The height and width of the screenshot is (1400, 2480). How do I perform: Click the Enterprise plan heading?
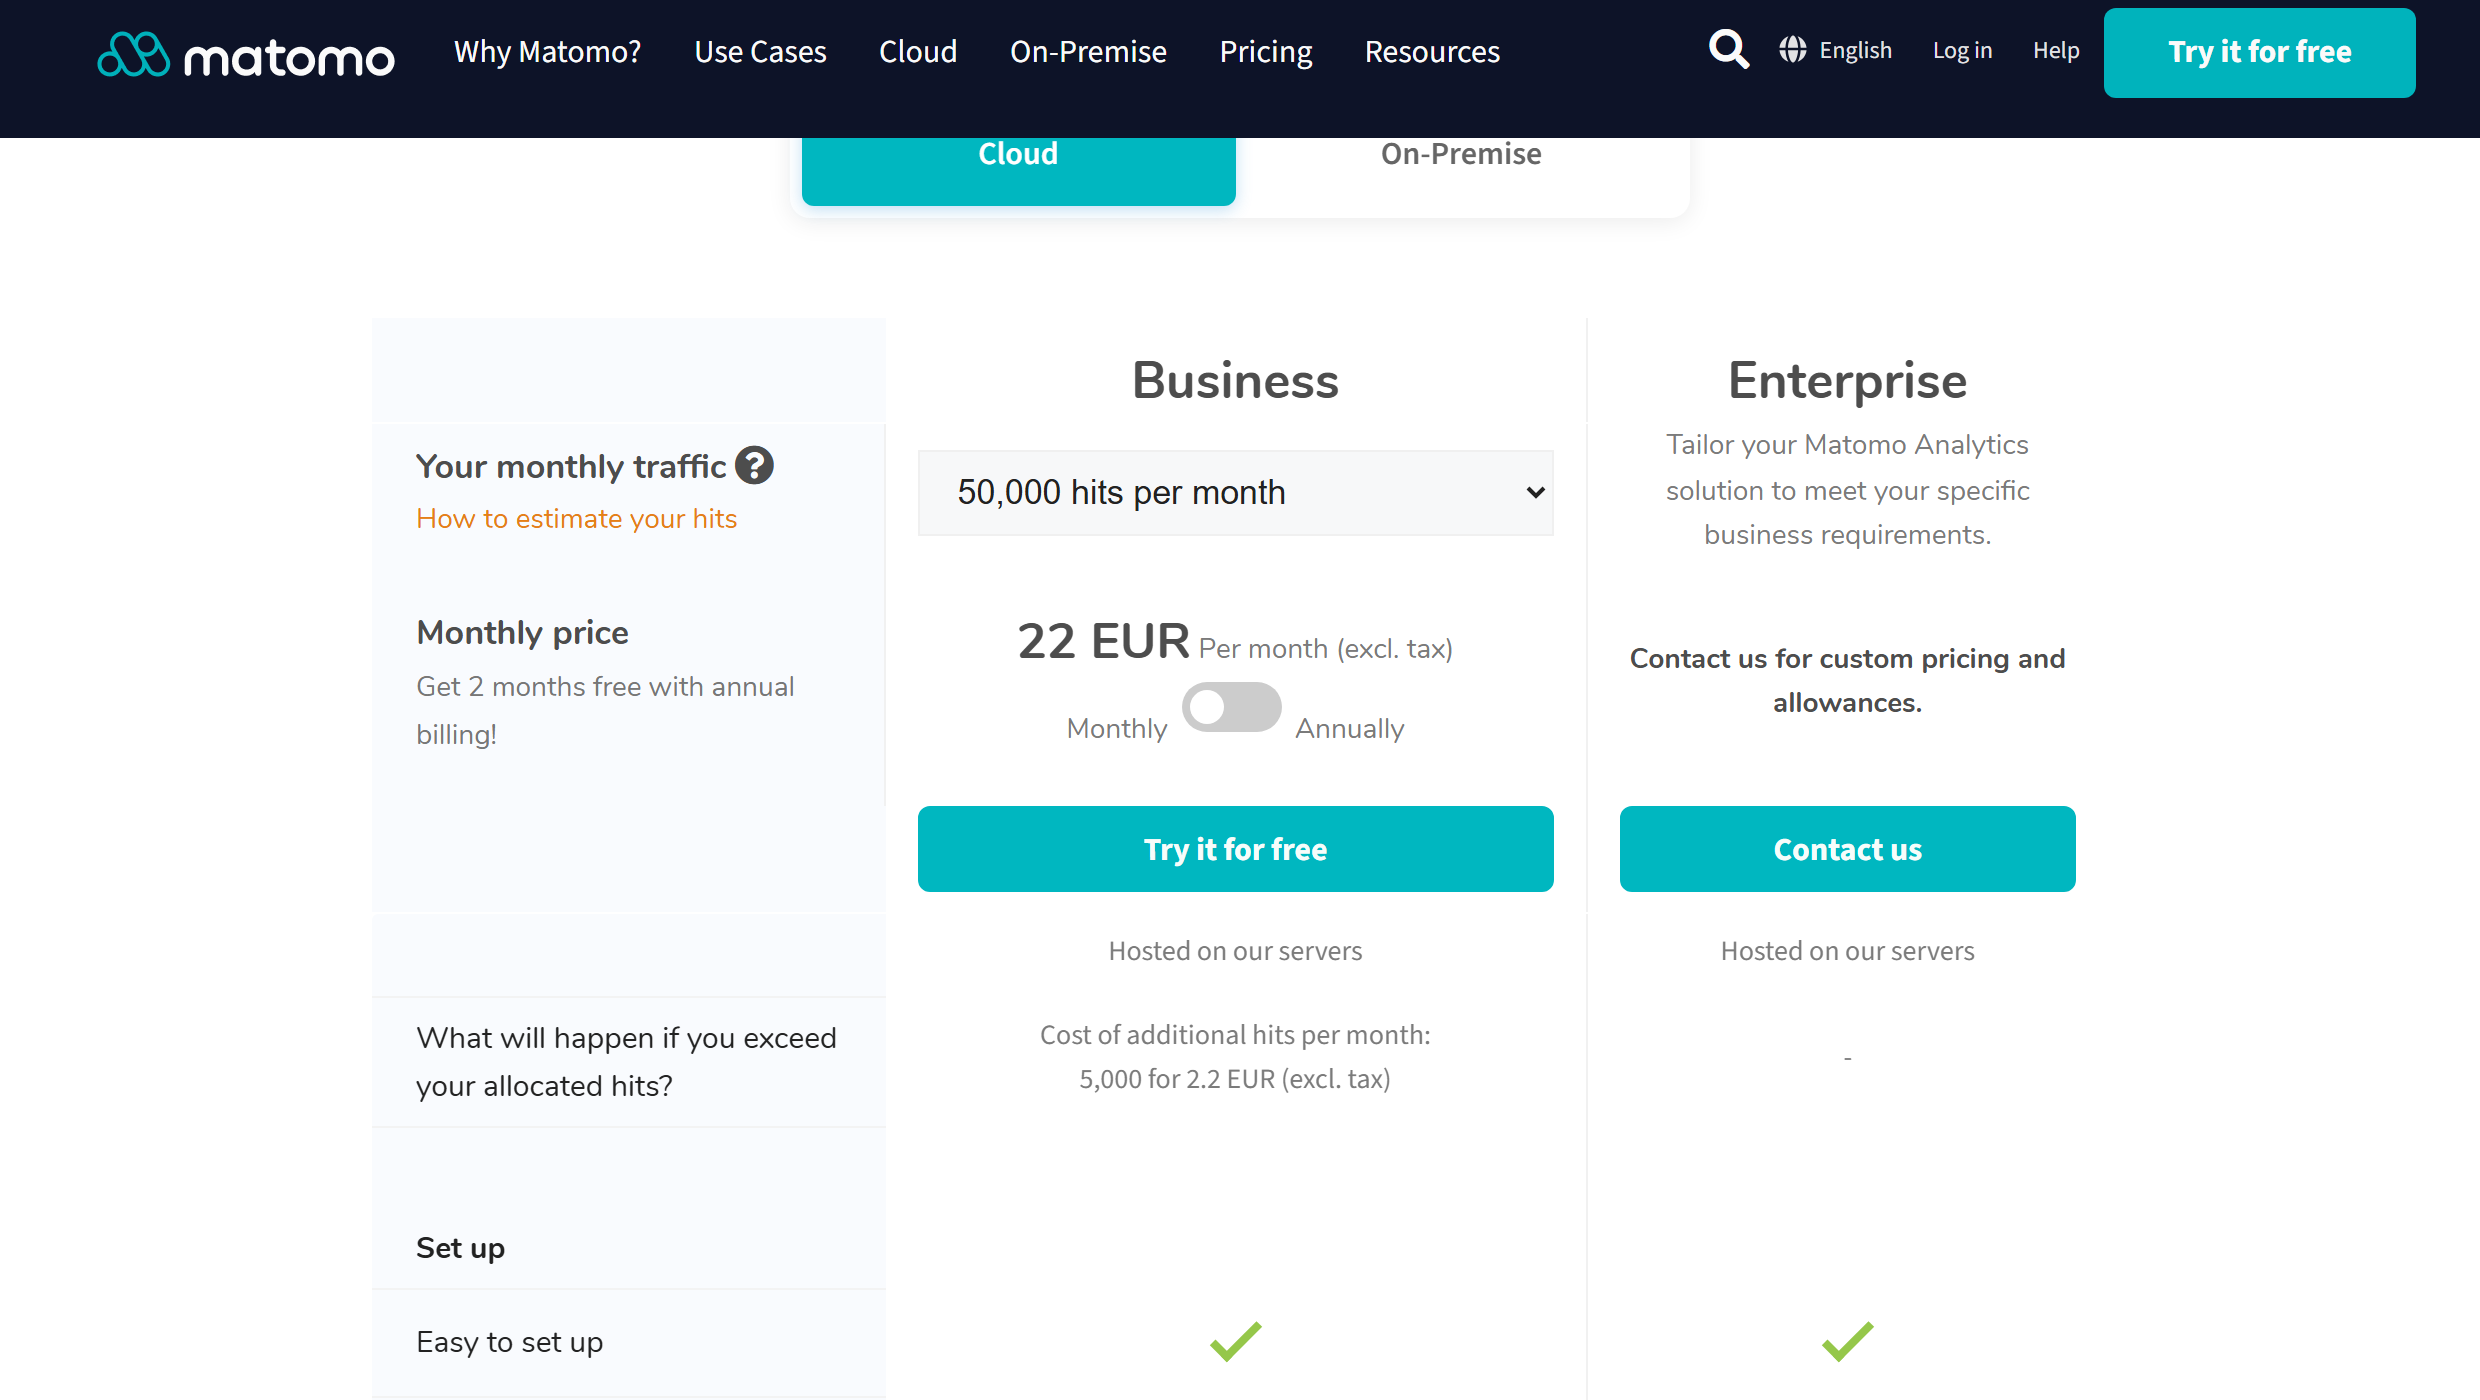pos(1847,381)
